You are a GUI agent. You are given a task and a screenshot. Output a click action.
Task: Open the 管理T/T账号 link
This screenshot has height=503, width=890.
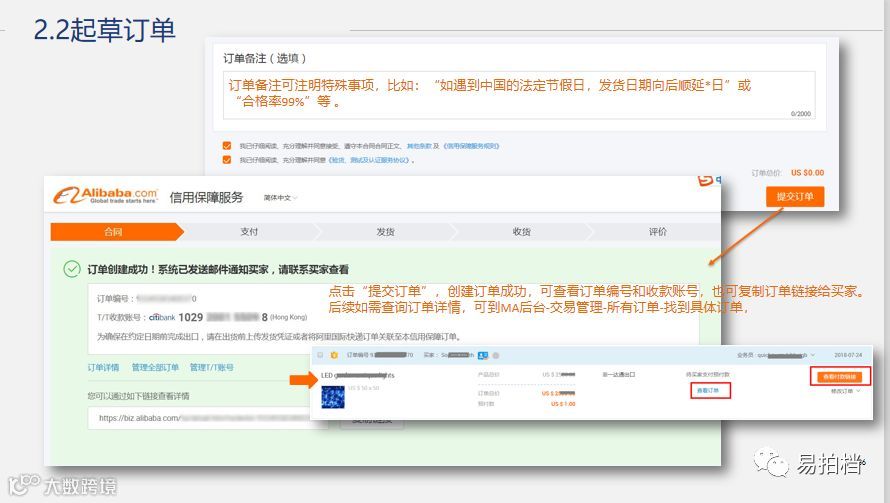click(x=211, y=367)
